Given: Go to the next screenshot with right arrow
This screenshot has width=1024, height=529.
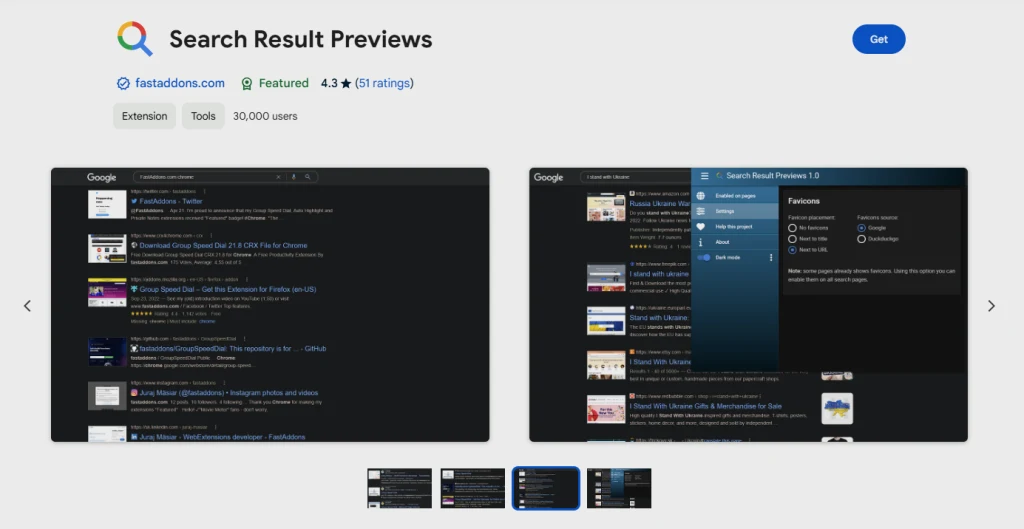Looking at the screenshot, I should click(x=991, y=306).
